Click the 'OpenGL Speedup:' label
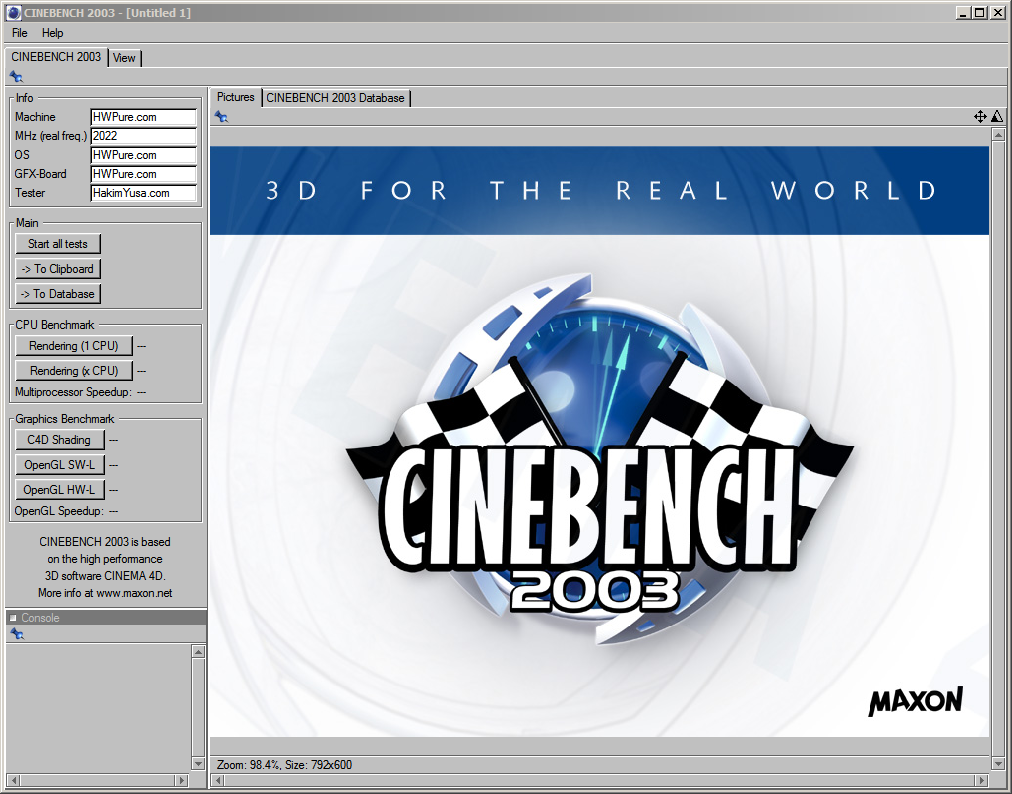Viewport: 1012px width, 794px height. pyautogui.click(x=59, y=511)
